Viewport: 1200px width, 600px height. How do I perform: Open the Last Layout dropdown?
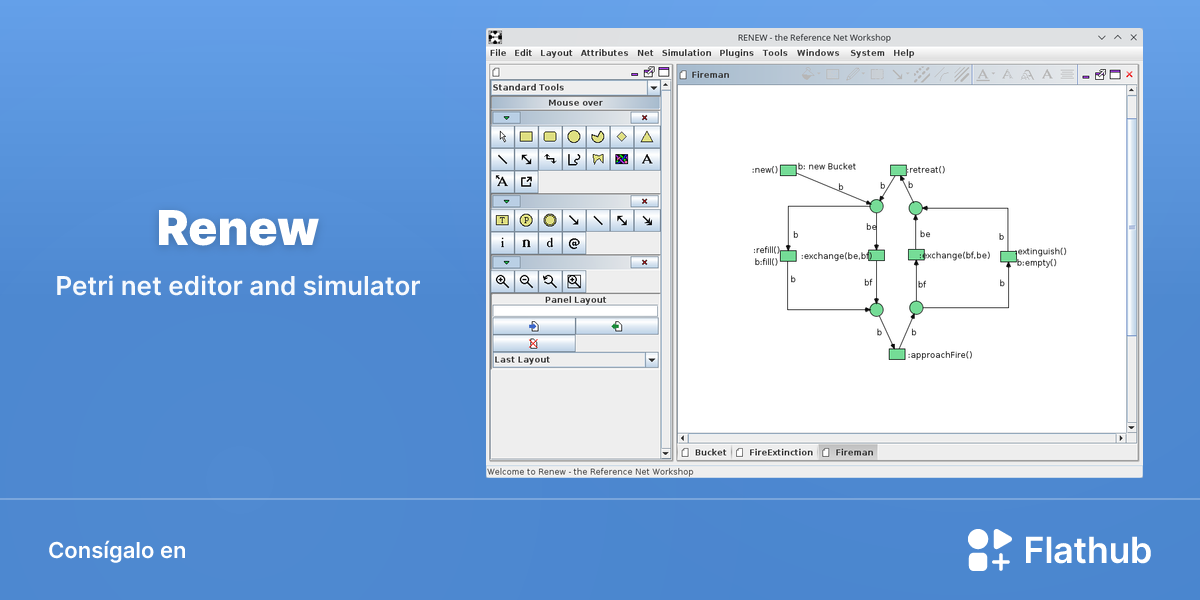tap(652, 360)
